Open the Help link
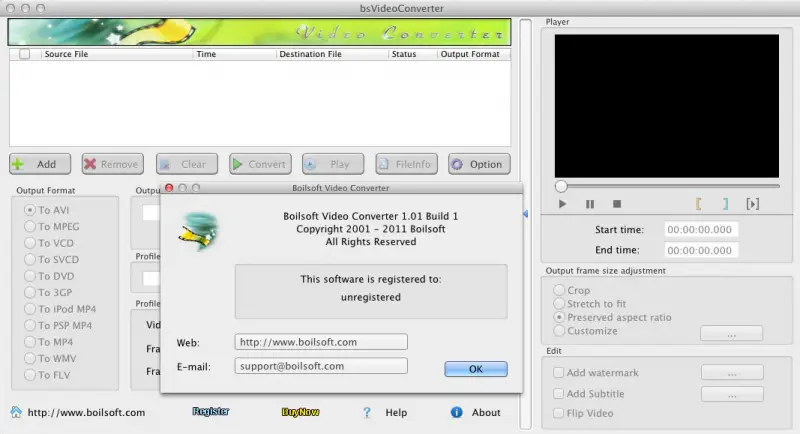800x434 pixels. [396, 413]
